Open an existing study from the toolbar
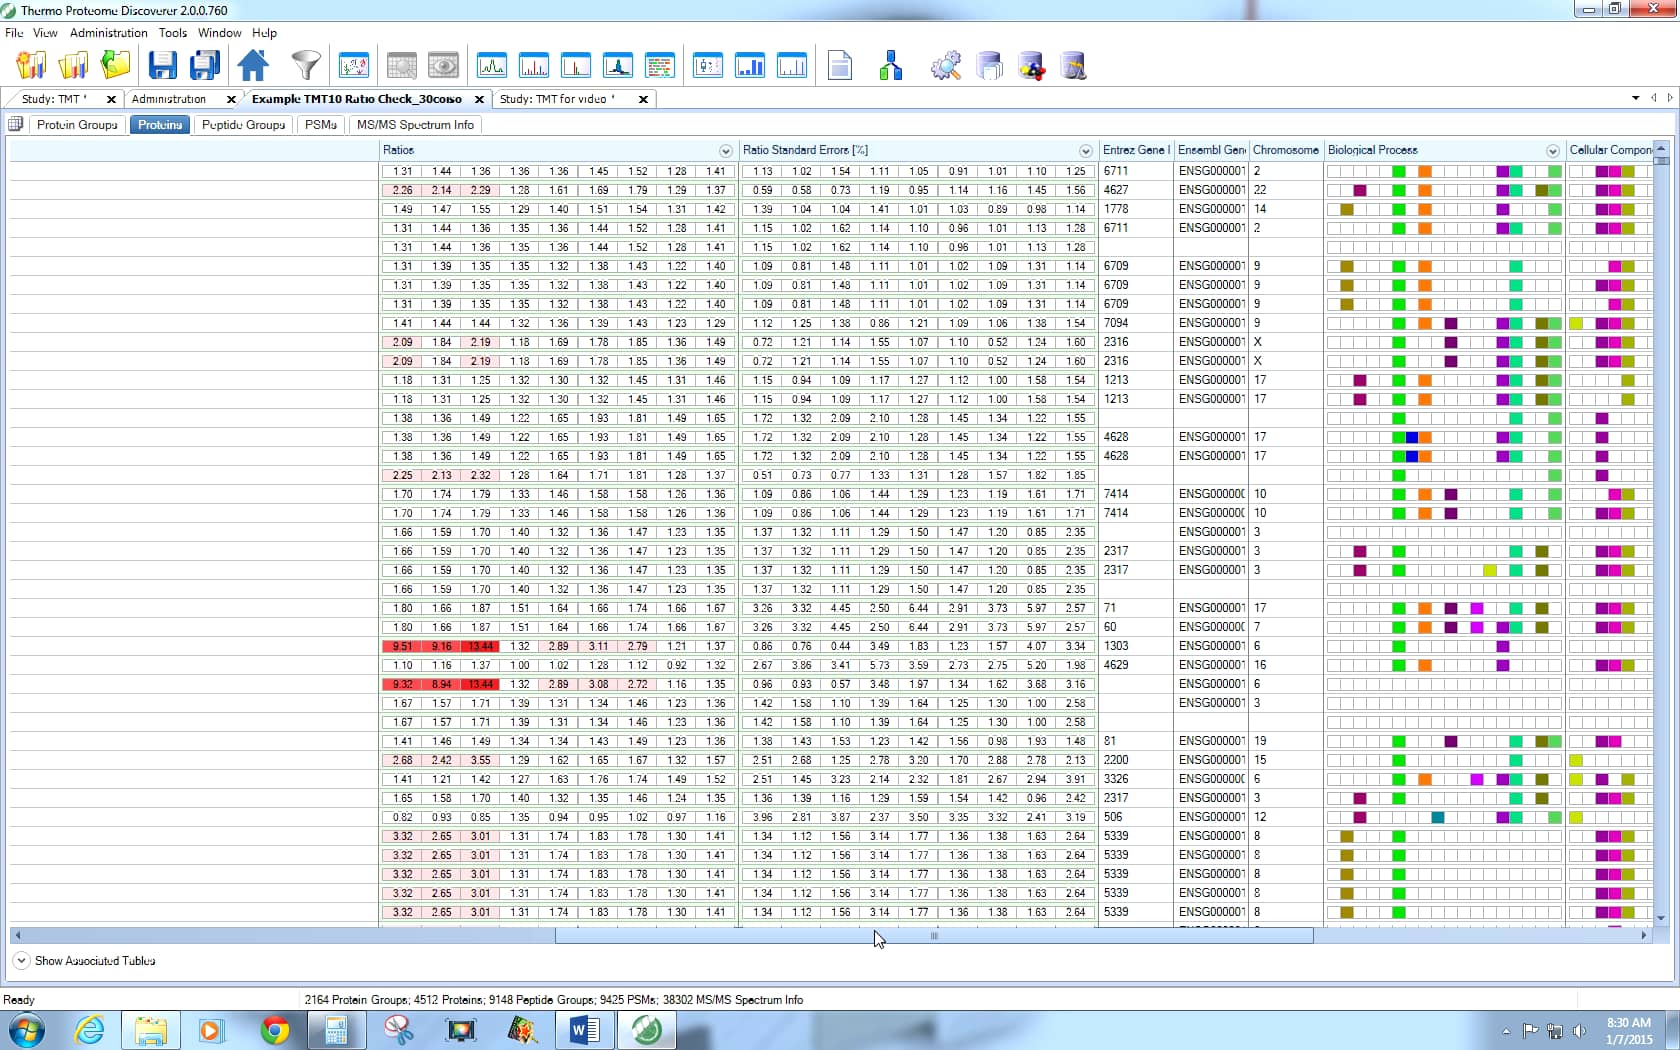This screenshot has height=1050, width=1680. coord(74,65)
